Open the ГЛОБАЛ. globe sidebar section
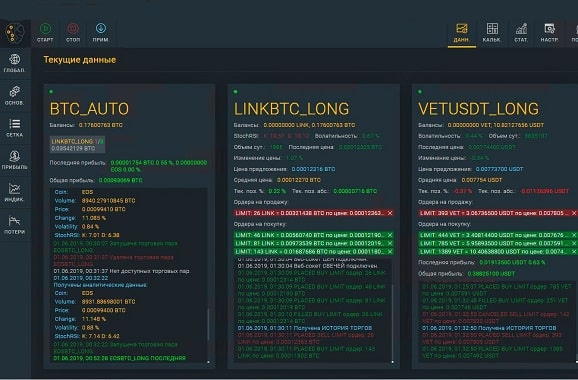Image resolution: width=578 pixels, height=380 pixels. tap(14, 63)
